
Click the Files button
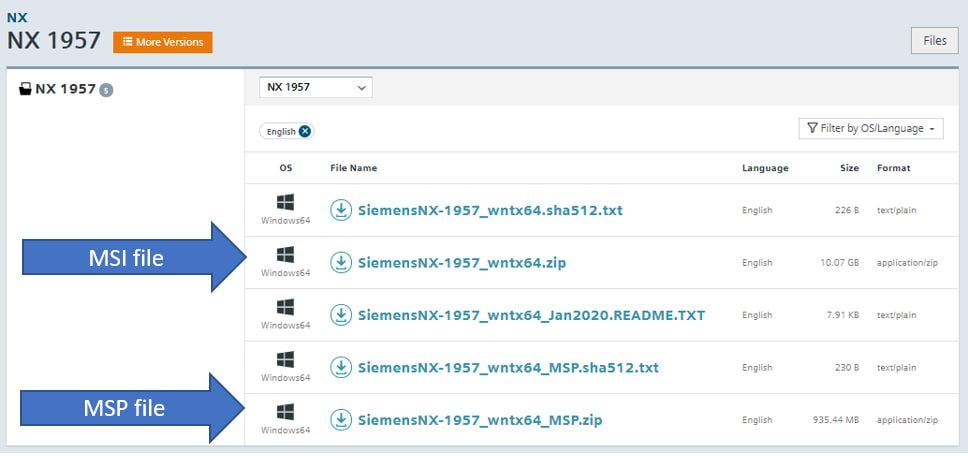click(x=934, y=41)
